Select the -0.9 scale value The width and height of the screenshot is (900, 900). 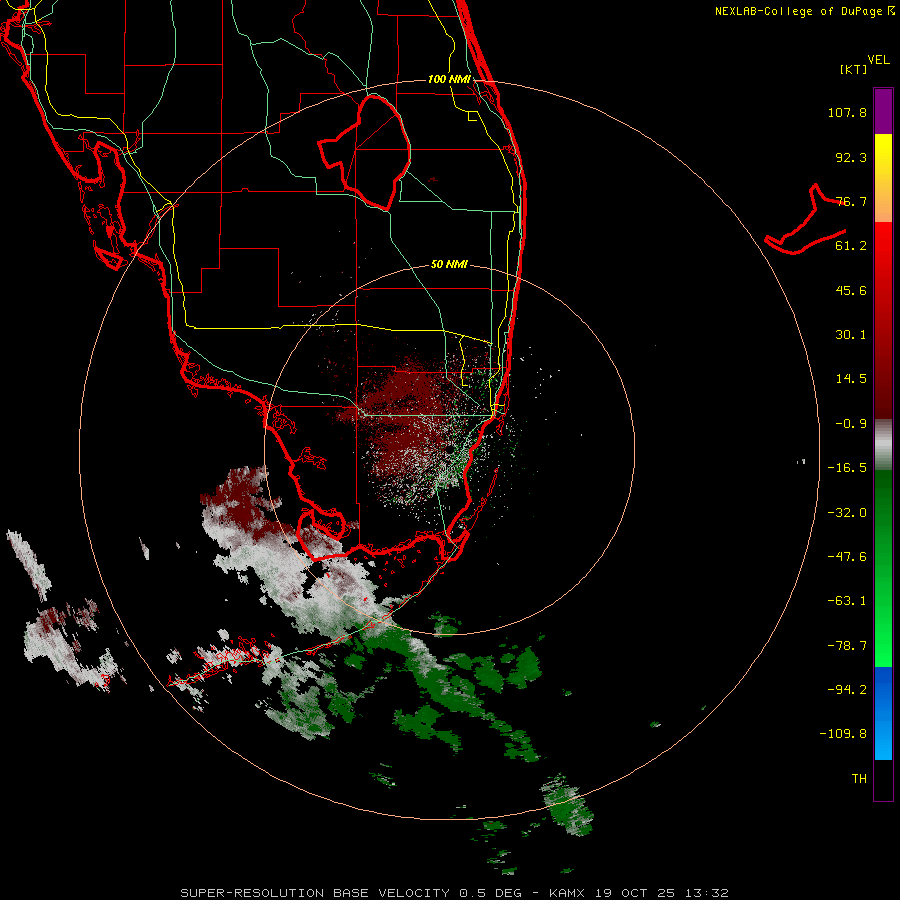click(851, 424)
